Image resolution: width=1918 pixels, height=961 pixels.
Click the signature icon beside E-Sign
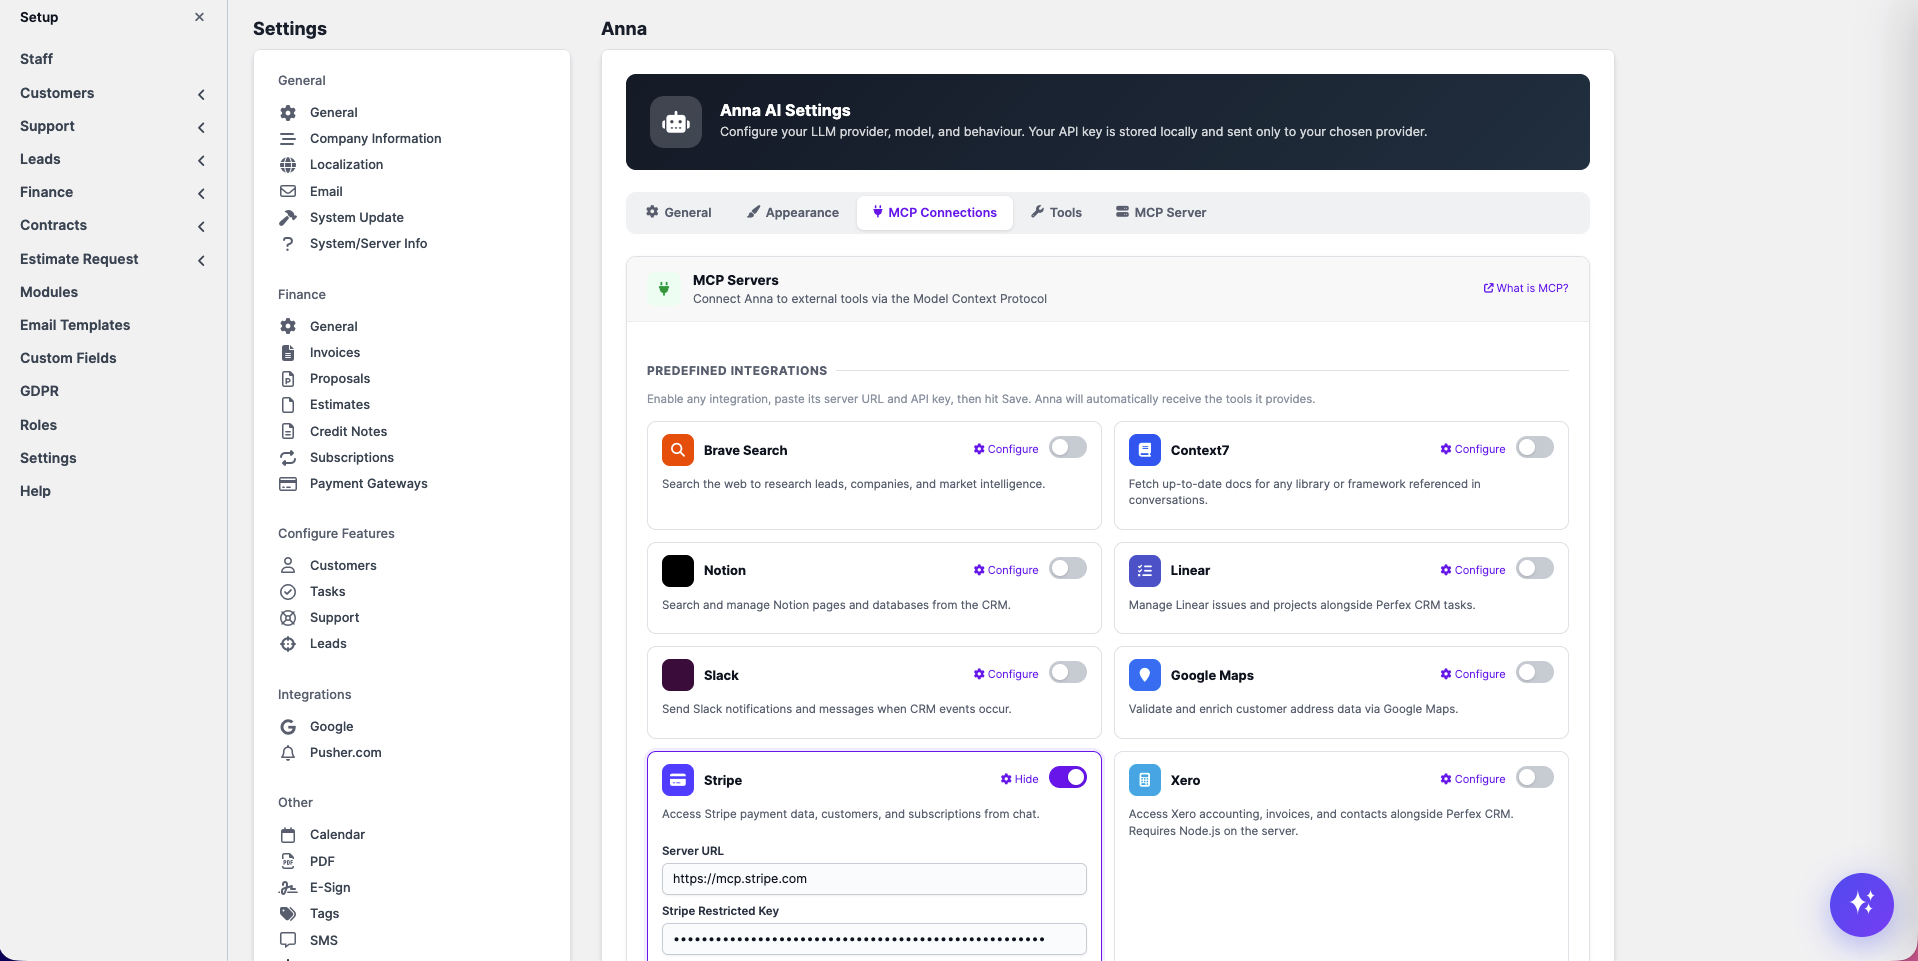[x=288, y=887]
